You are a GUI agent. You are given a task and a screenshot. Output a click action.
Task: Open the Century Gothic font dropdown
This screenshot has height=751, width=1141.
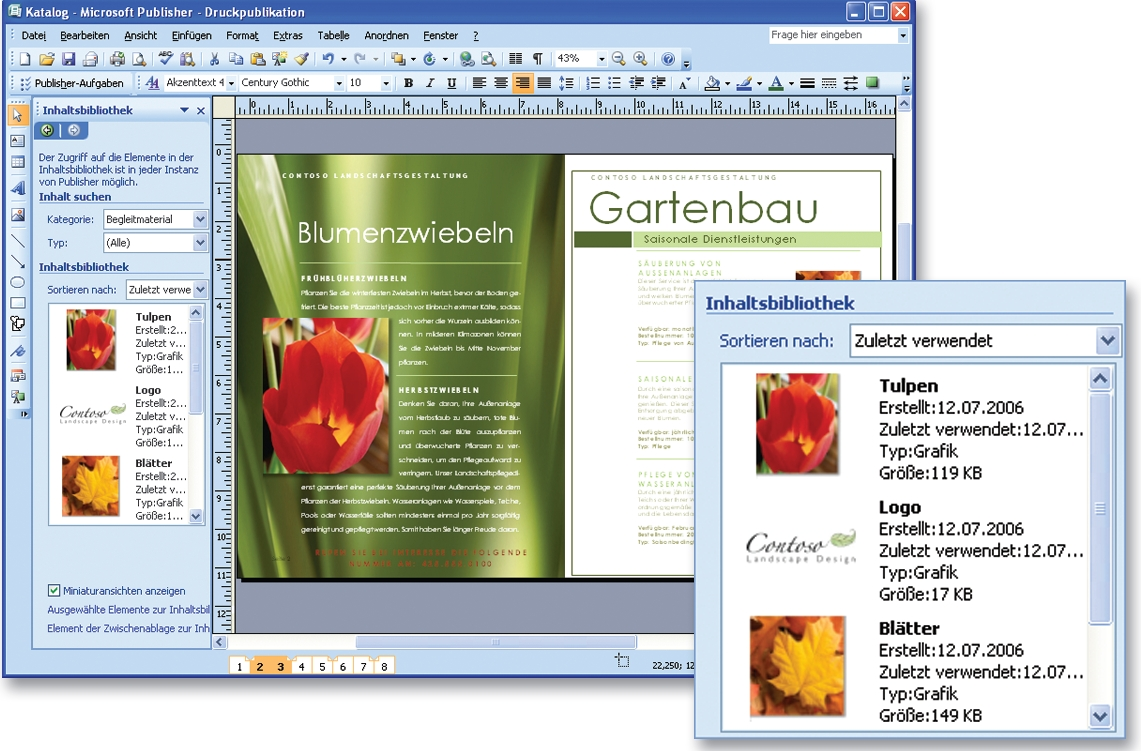coord(338,83)
